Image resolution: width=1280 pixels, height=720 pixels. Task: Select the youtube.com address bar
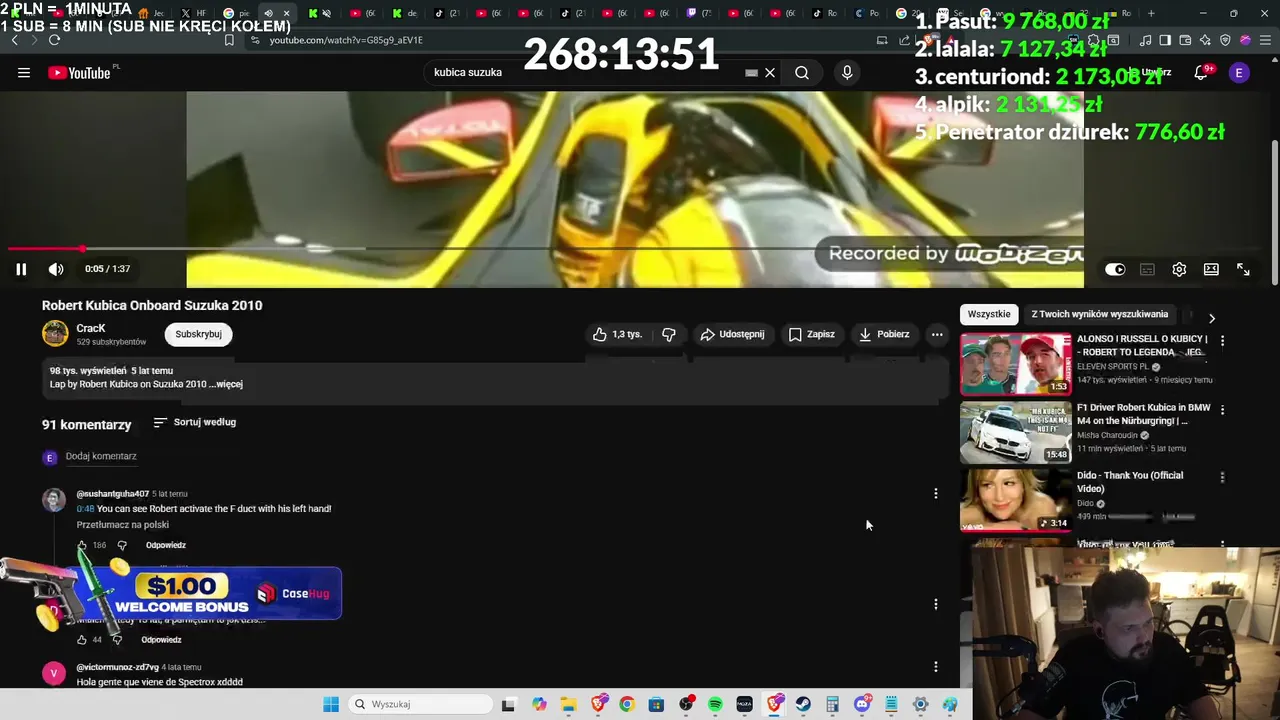pyautogui.click(x=345, y=40)
